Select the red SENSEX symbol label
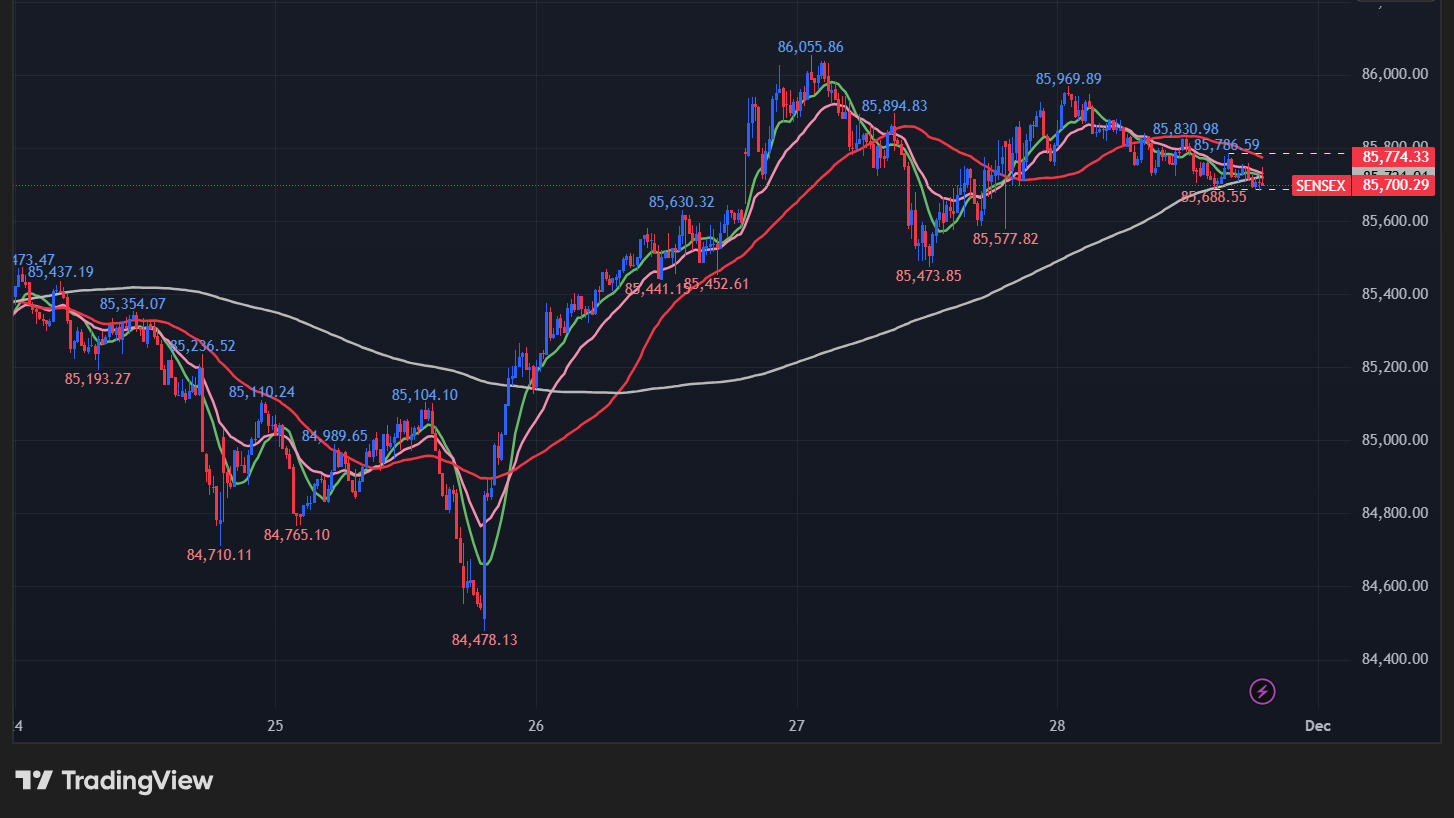 point(1320,185)
